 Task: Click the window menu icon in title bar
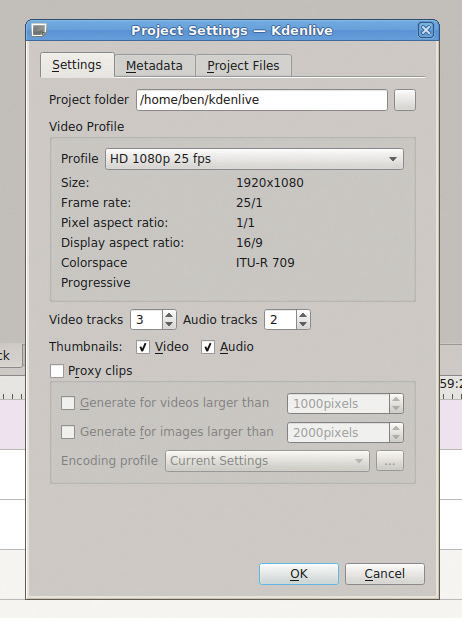coord(39,30)
